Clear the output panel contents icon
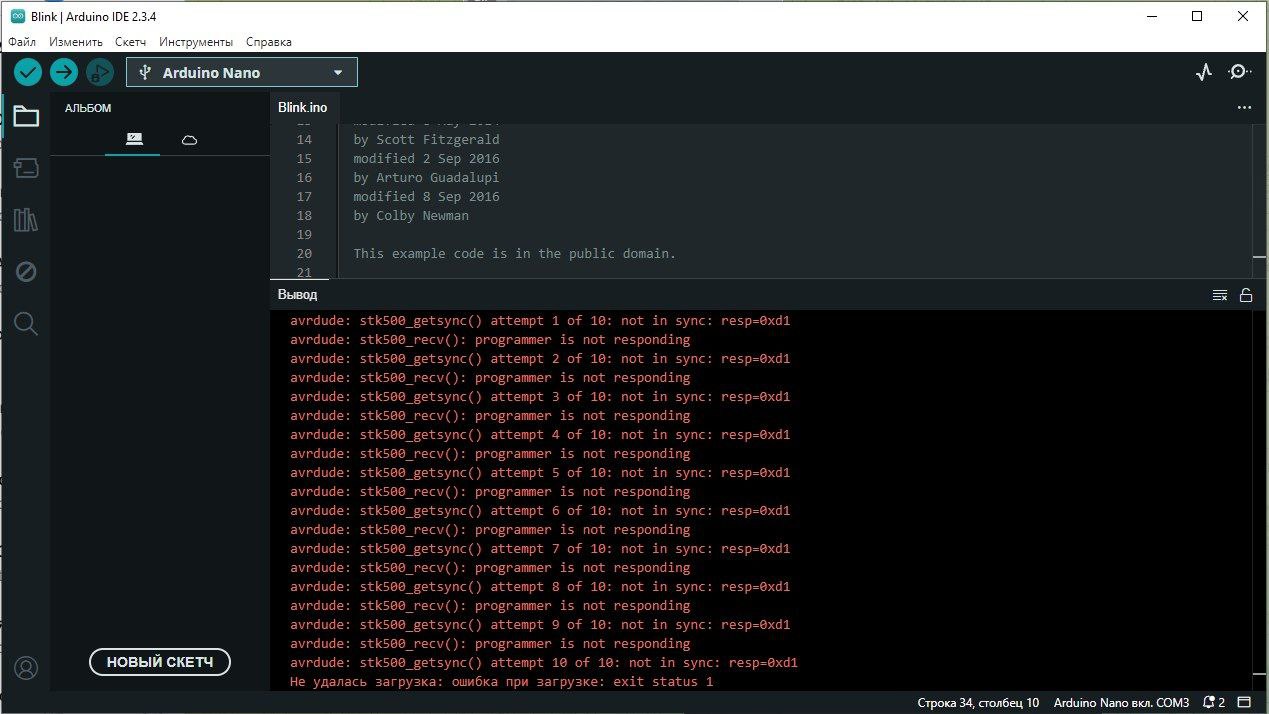The width and height of the screenshot is (1269, 714). click(x=1220, y=295)
